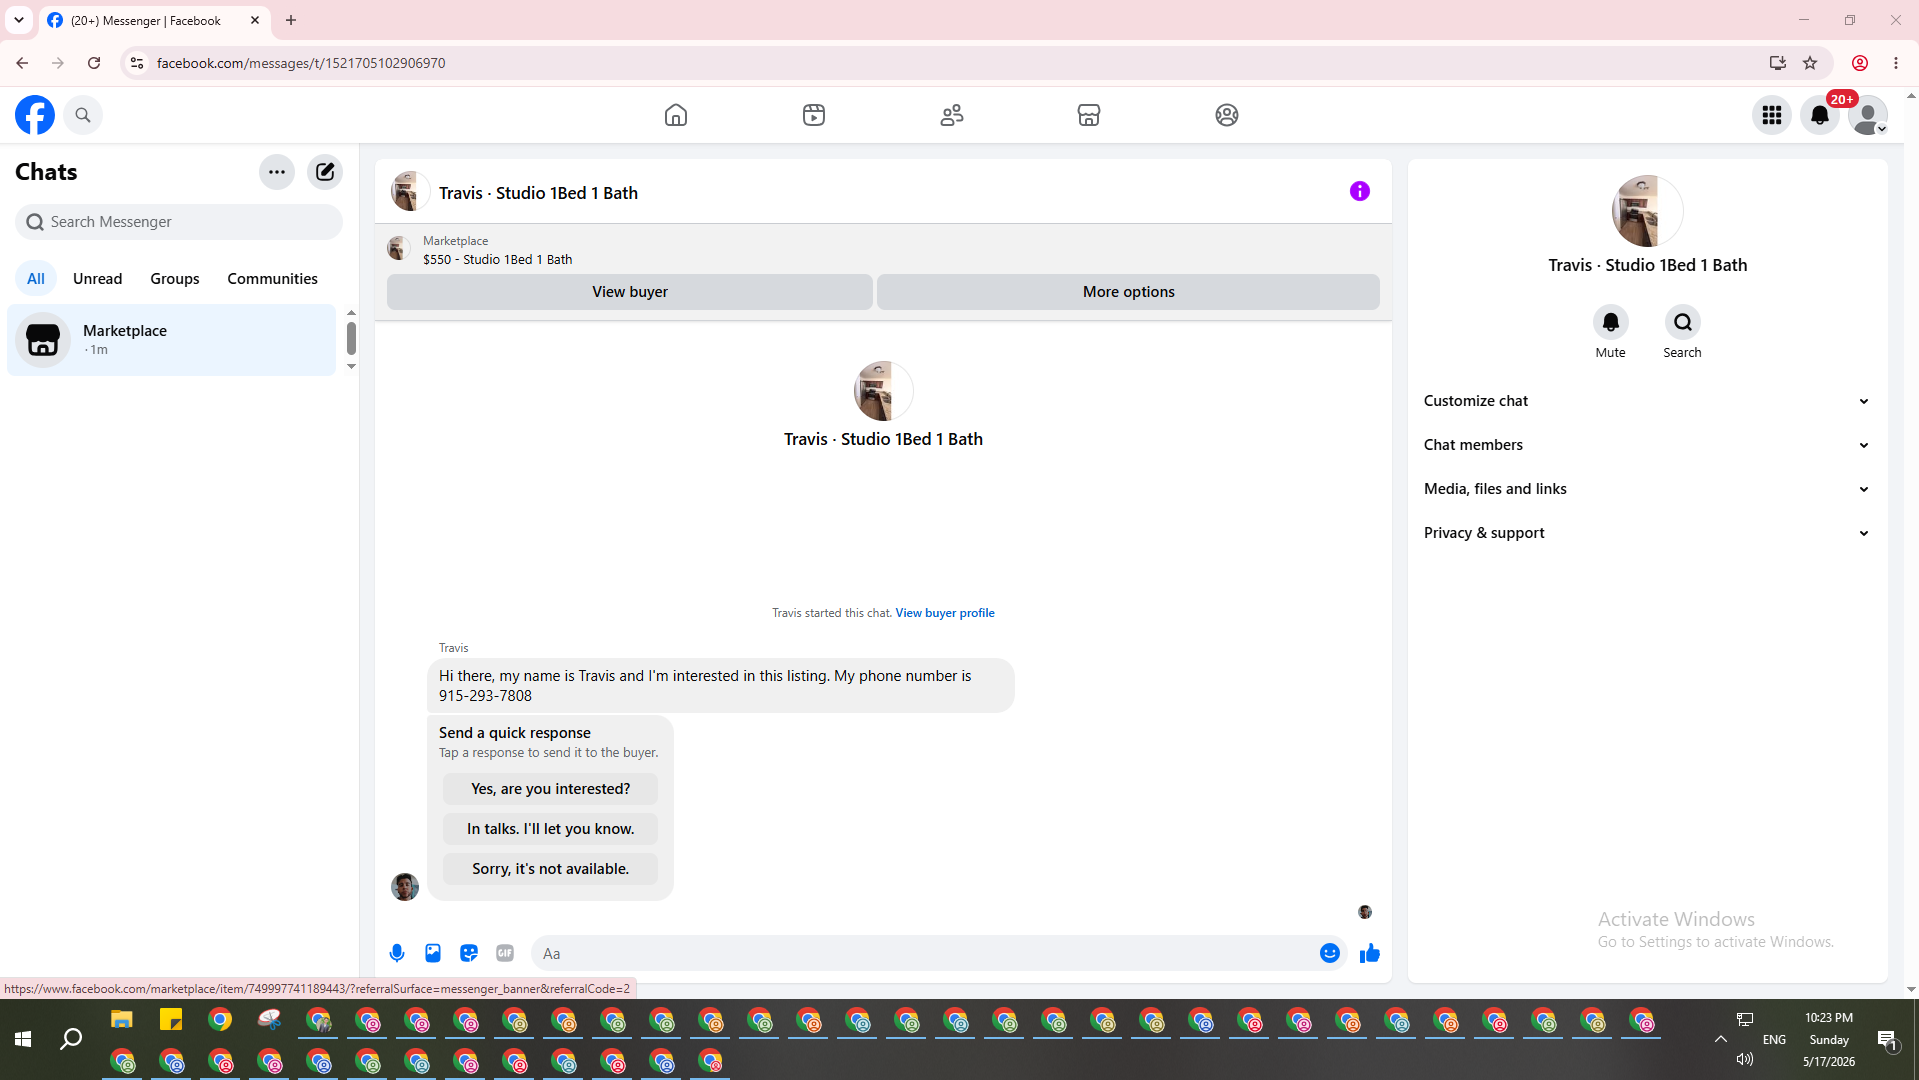Open the emoji picker in message box

click(x=1330, y=954)
